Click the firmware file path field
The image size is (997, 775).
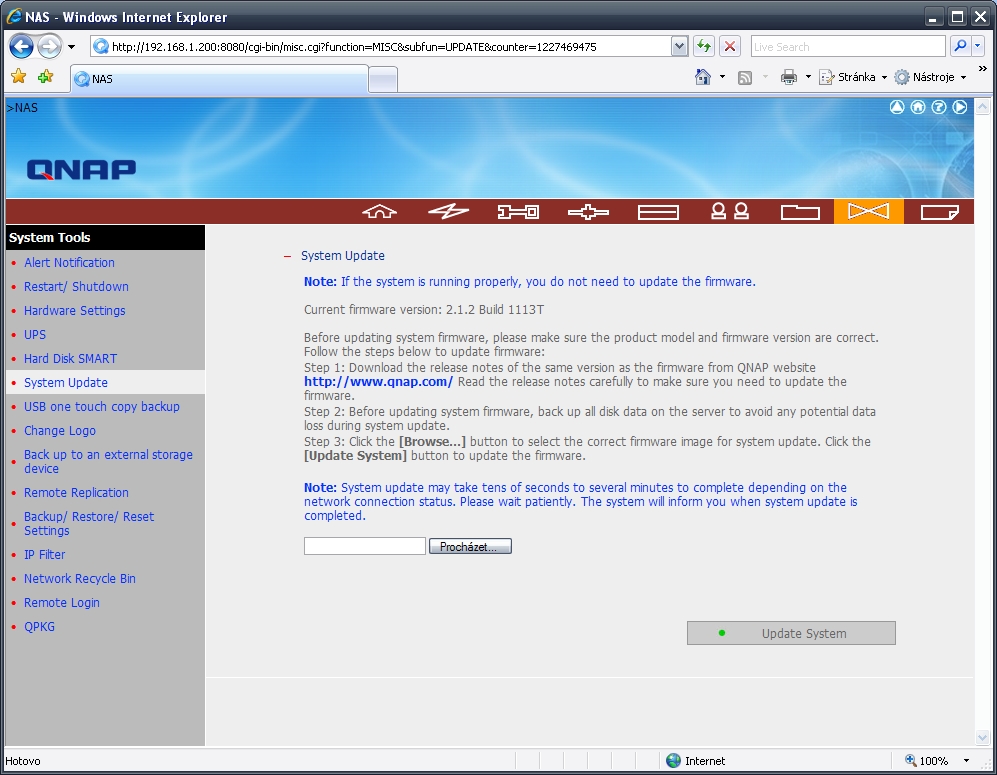click(x=364, y=546)
